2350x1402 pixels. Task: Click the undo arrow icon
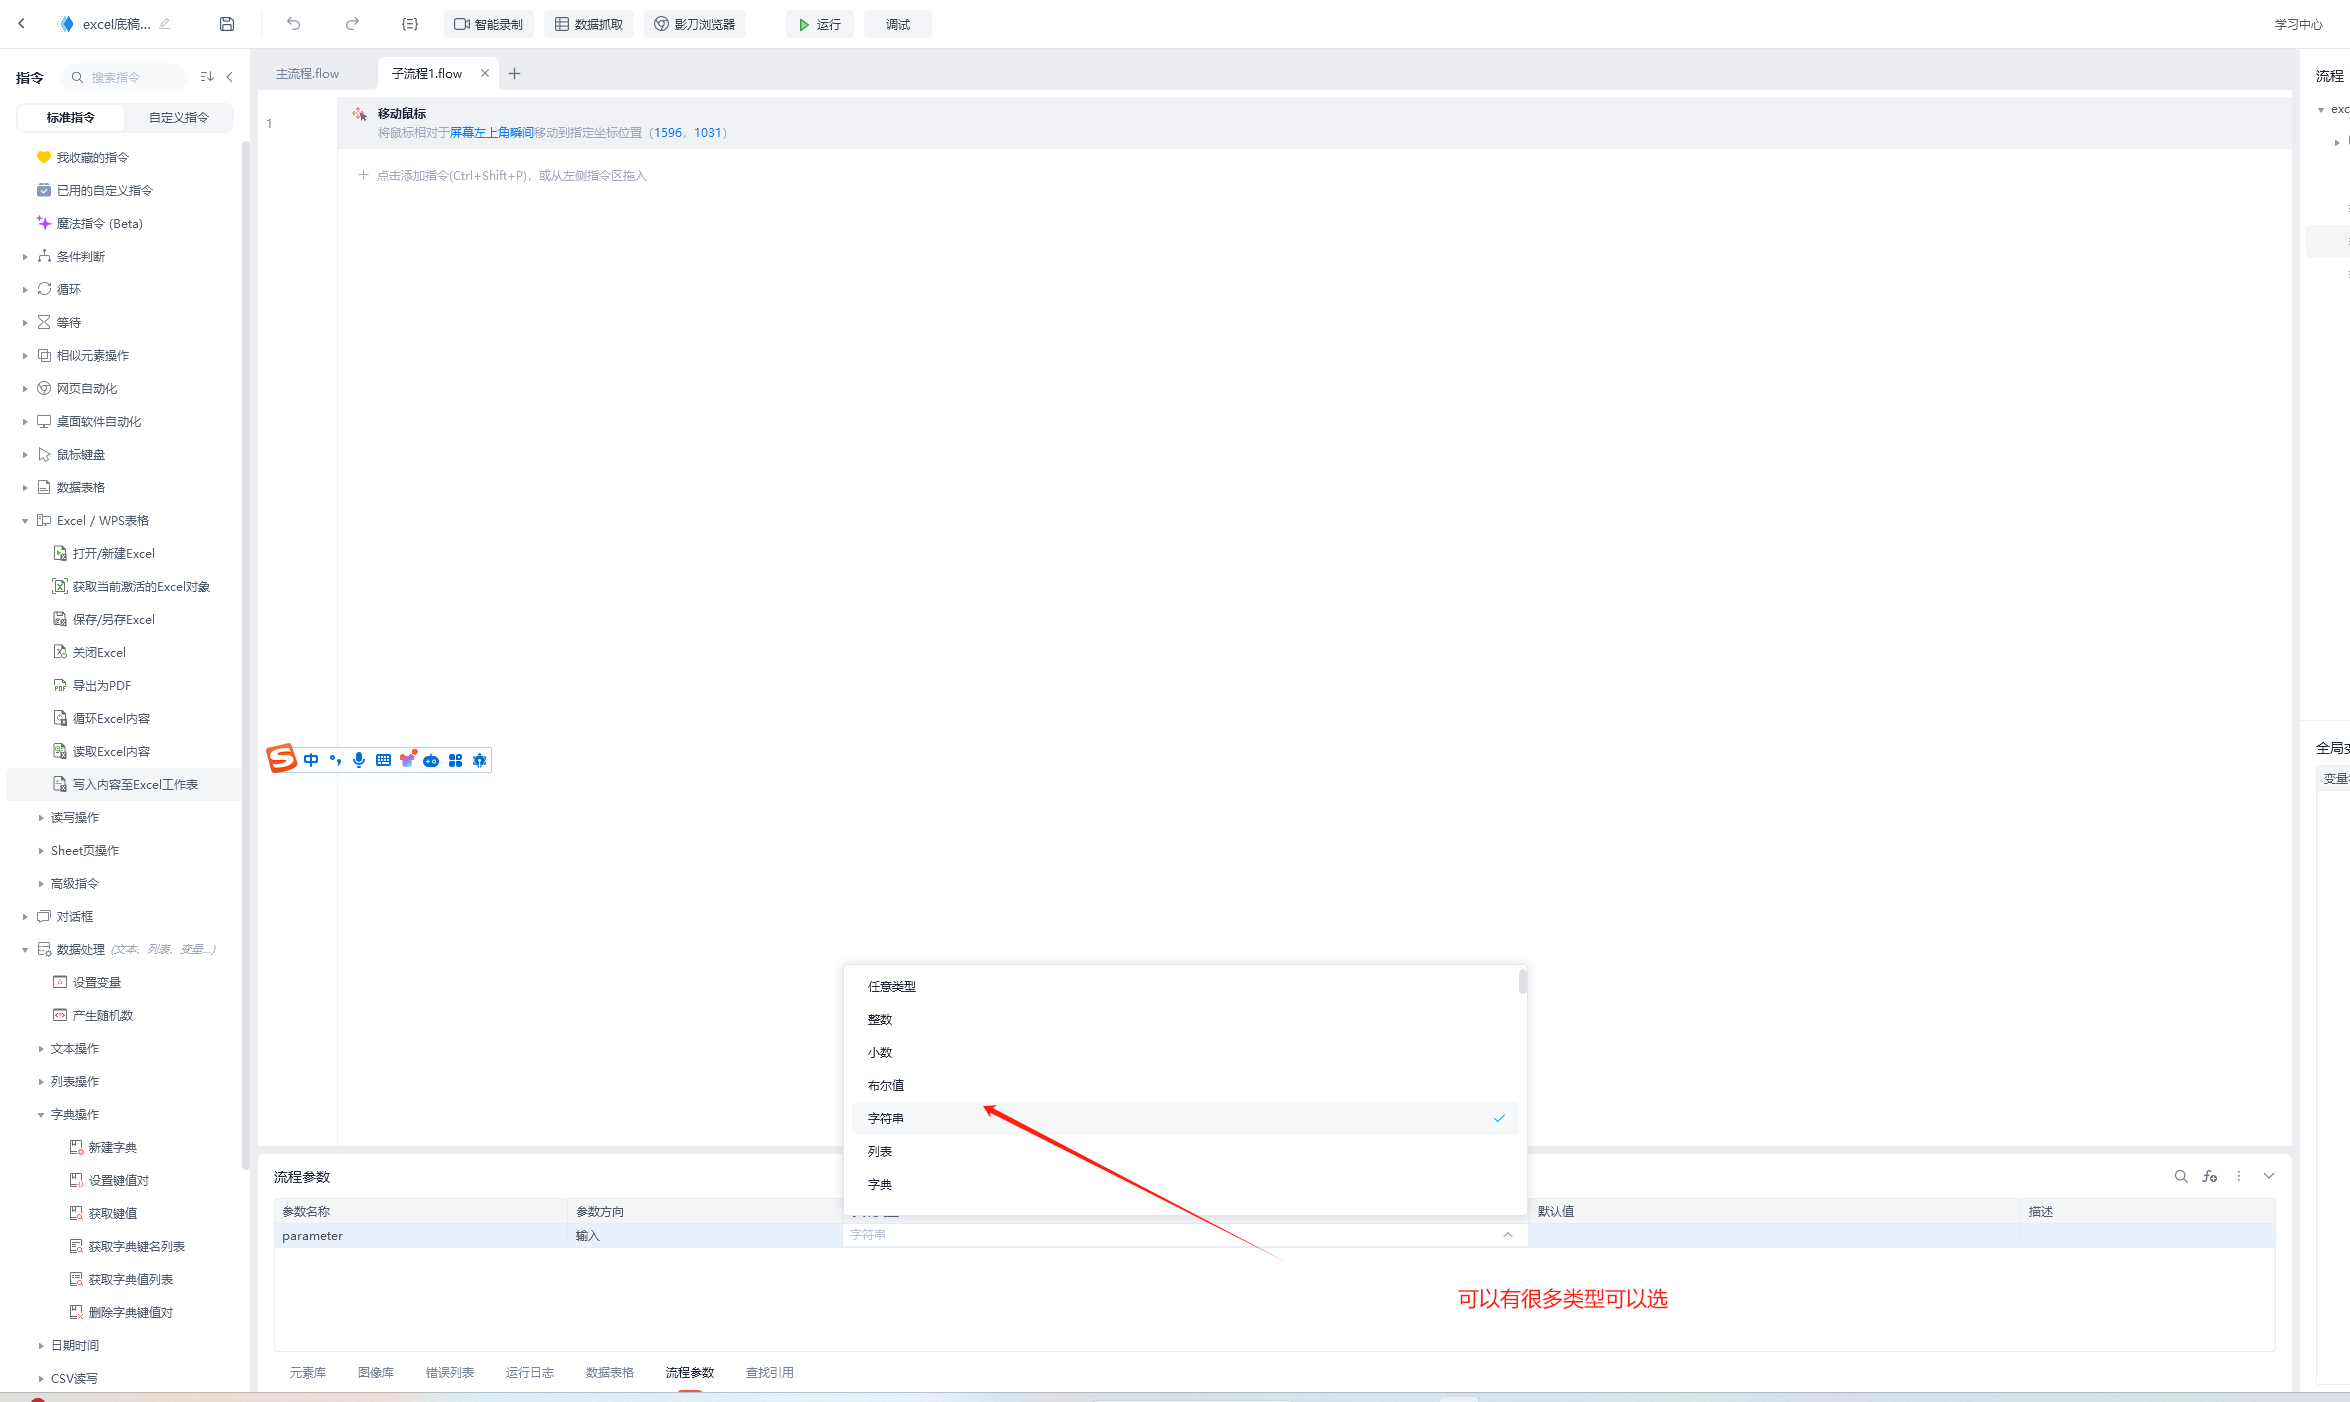[x=293, y=24]
